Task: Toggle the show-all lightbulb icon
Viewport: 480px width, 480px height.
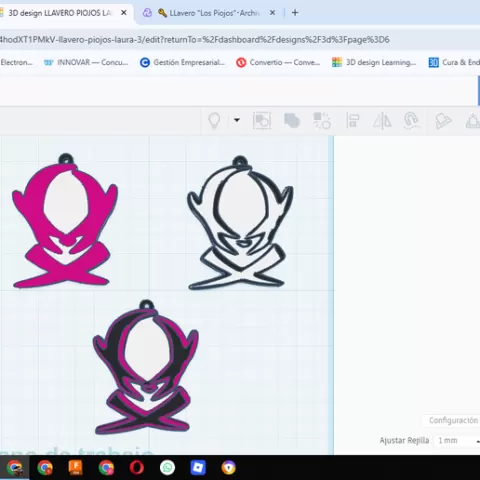Action: [214, 120]
